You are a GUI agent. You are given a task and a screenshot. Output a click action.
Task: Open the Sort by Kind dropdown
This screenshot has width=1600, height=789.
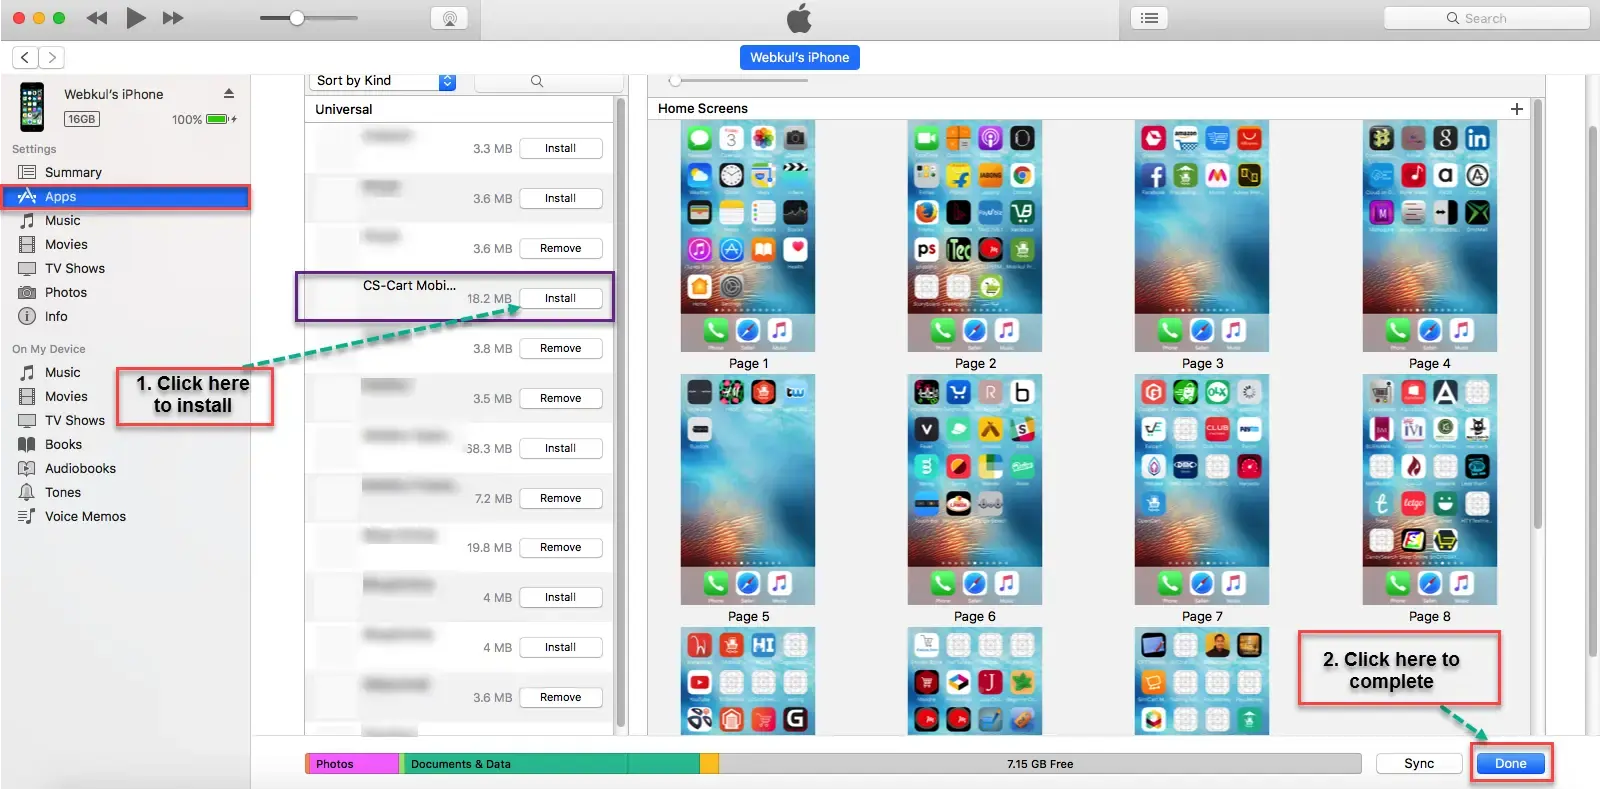tap(384, 81)
